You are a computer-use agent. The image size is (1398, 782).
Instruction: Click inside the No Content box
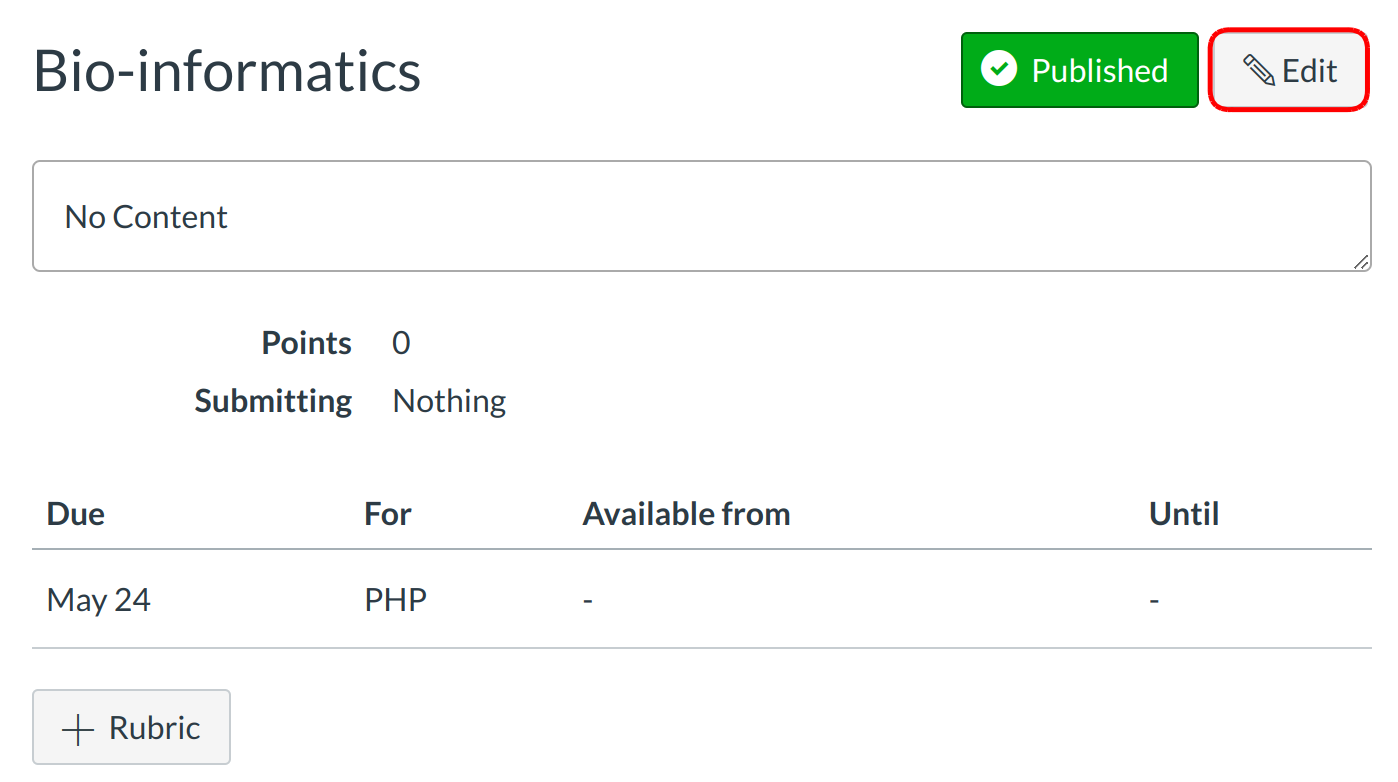[700, 217]
